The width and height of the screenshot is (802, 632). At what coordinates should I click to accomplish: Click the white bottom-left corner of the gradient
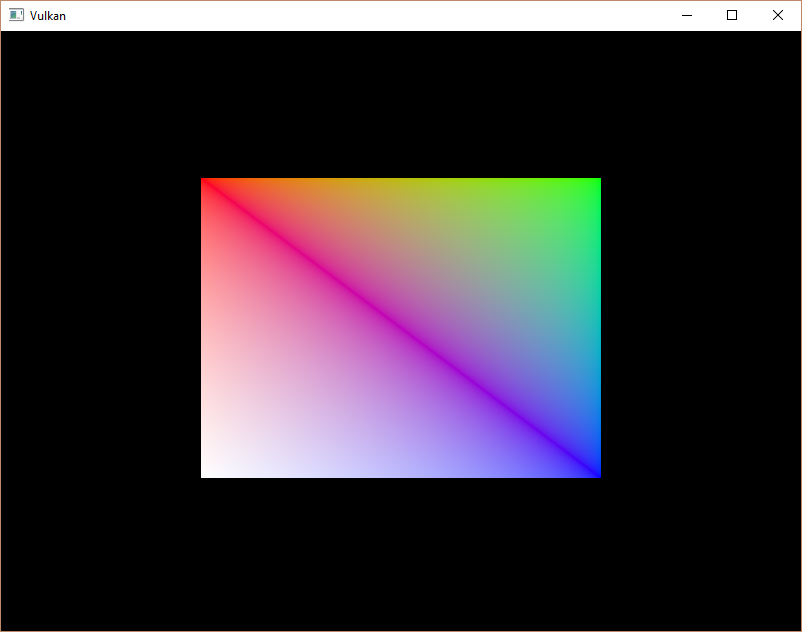point(210,469)
